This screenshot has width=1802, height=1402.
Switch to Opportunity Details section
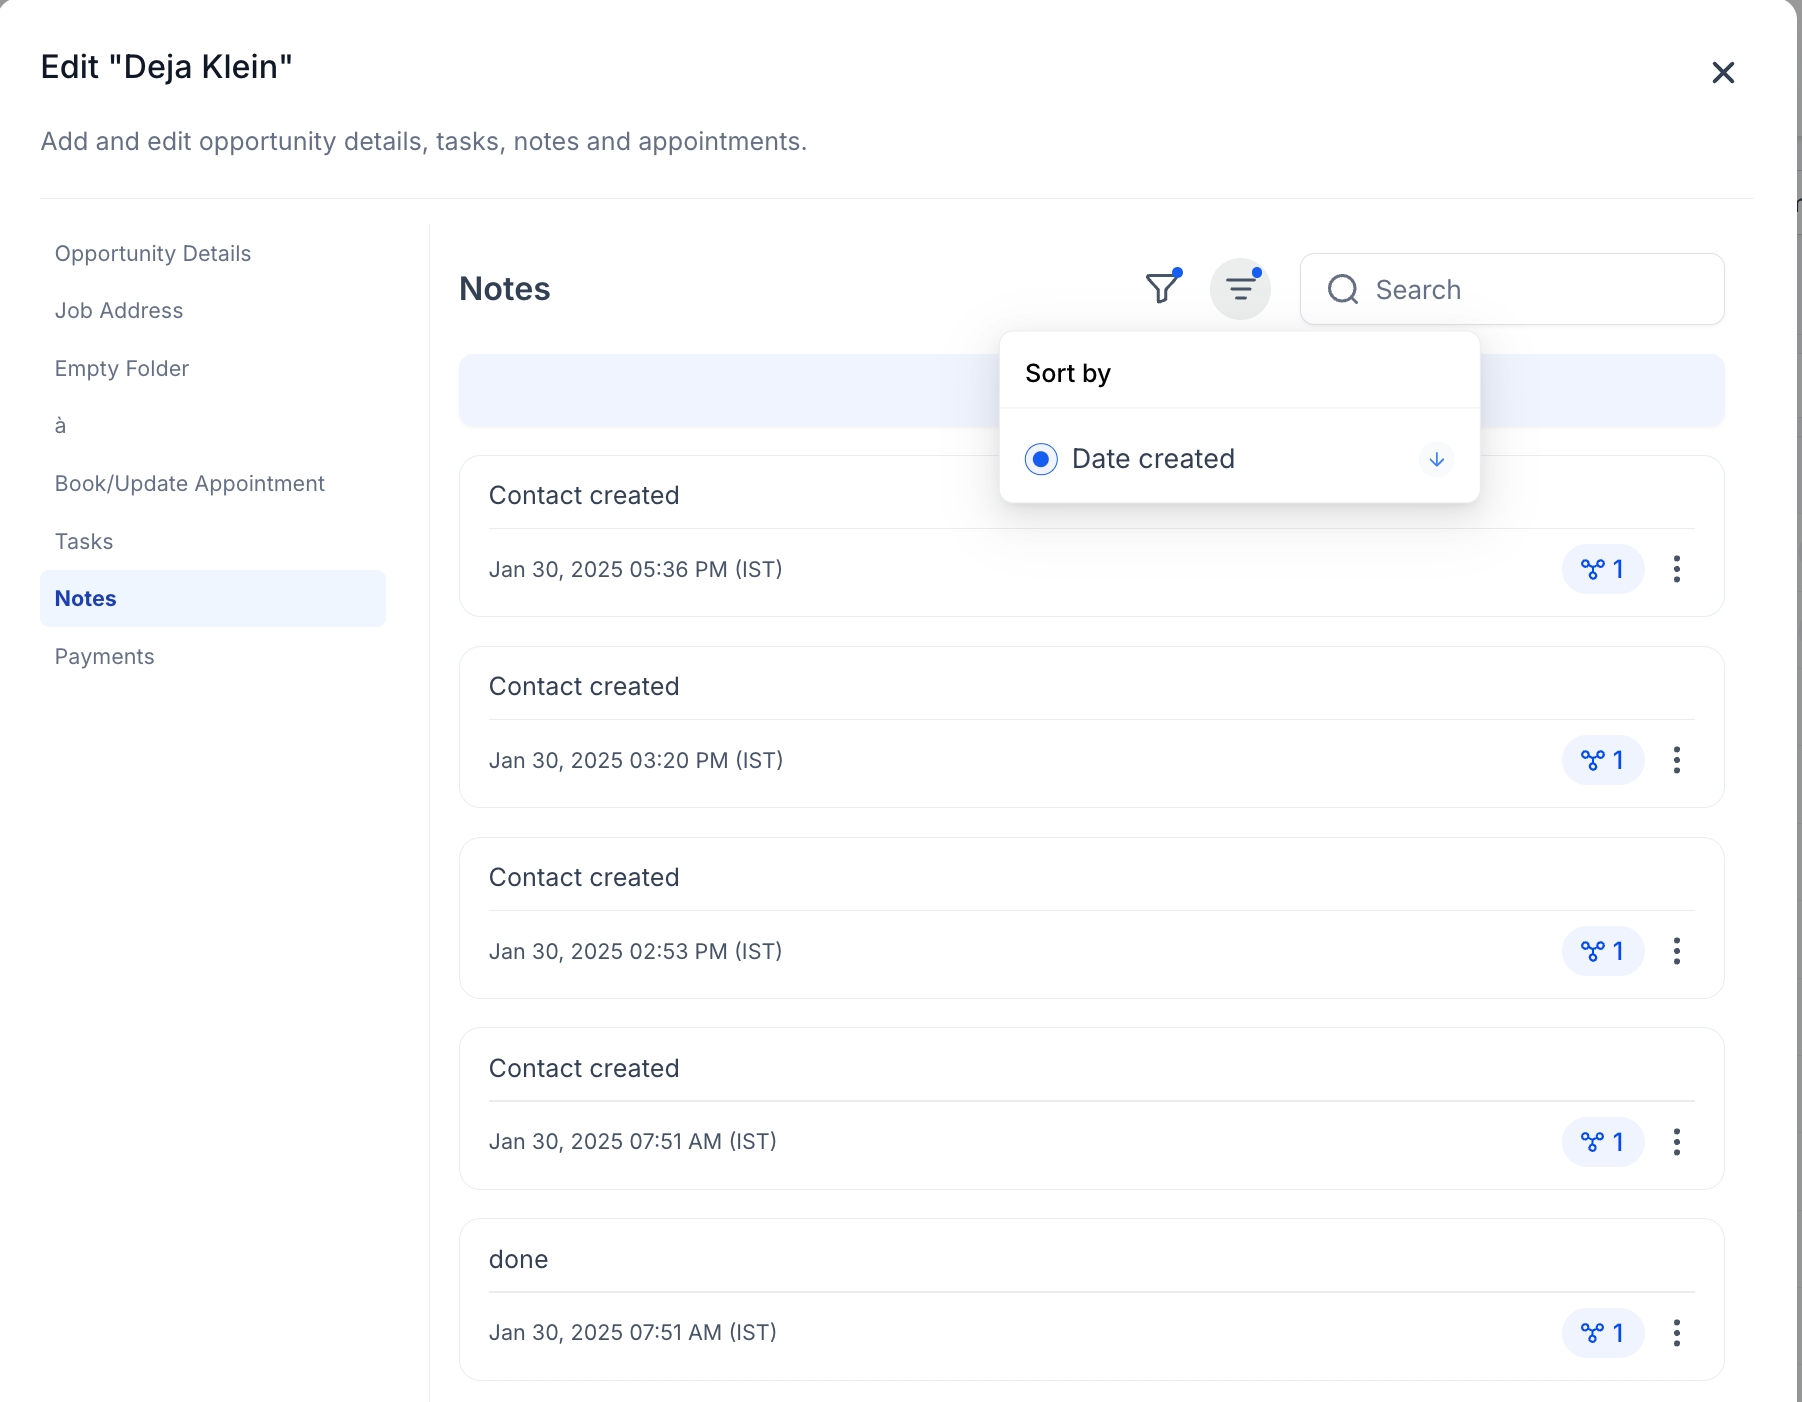[153, 254]
